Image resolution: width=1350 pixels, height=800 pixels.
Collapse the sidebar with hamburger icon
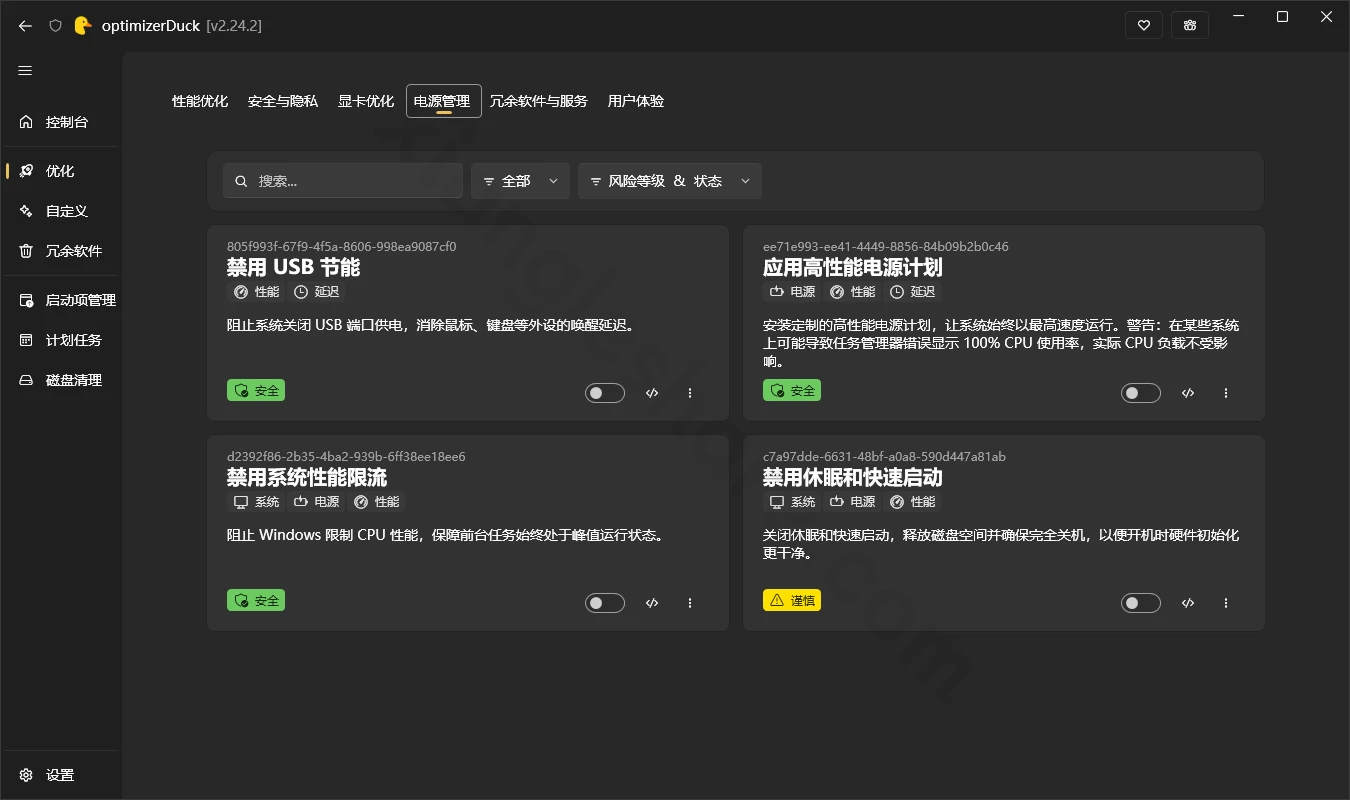click(x=25, y=71)
